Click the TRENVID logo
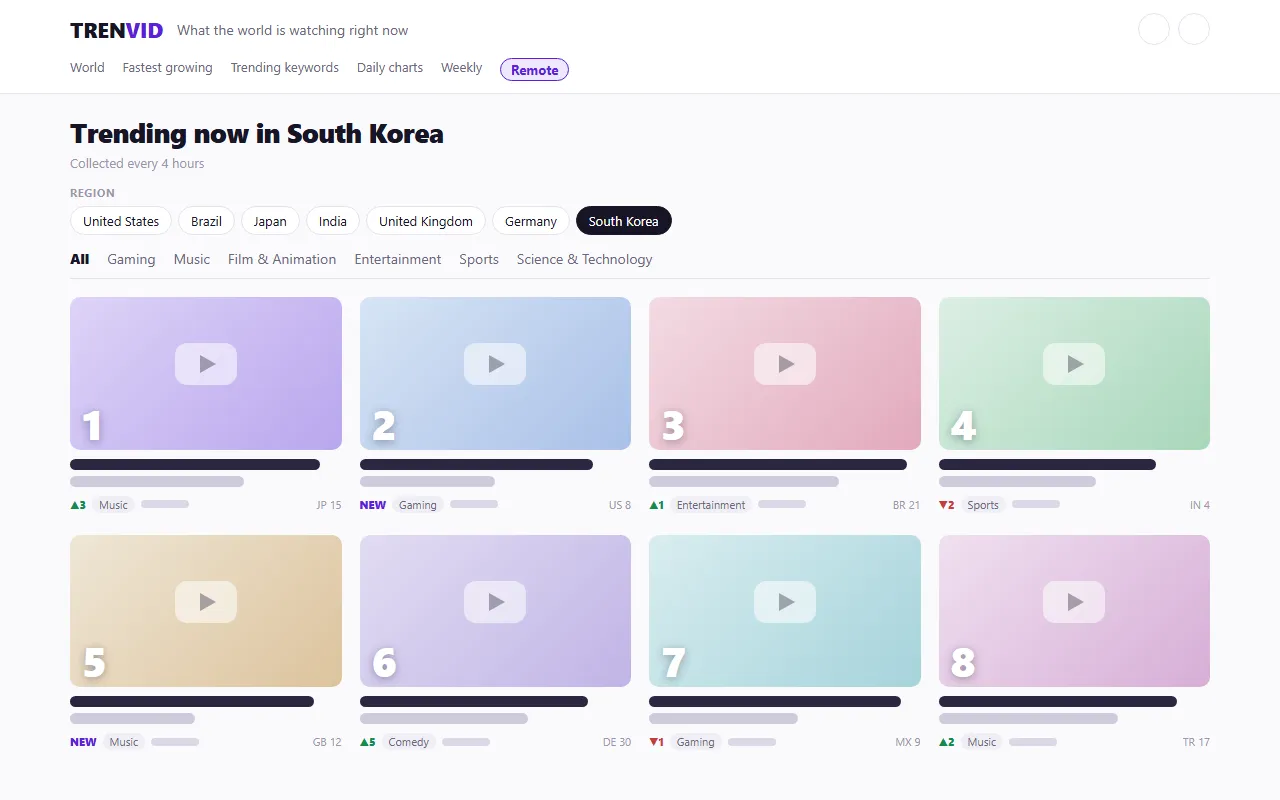1280x800 pixels. 116,31
